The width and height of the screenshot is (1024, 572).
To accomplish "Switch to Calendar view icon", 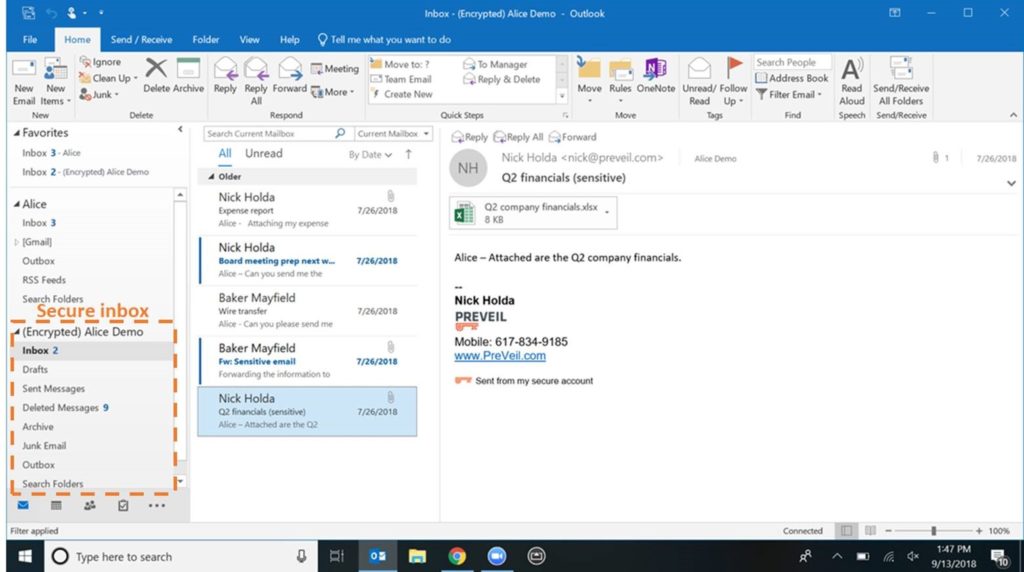I will pyautogui.click(x=56, y=505).
